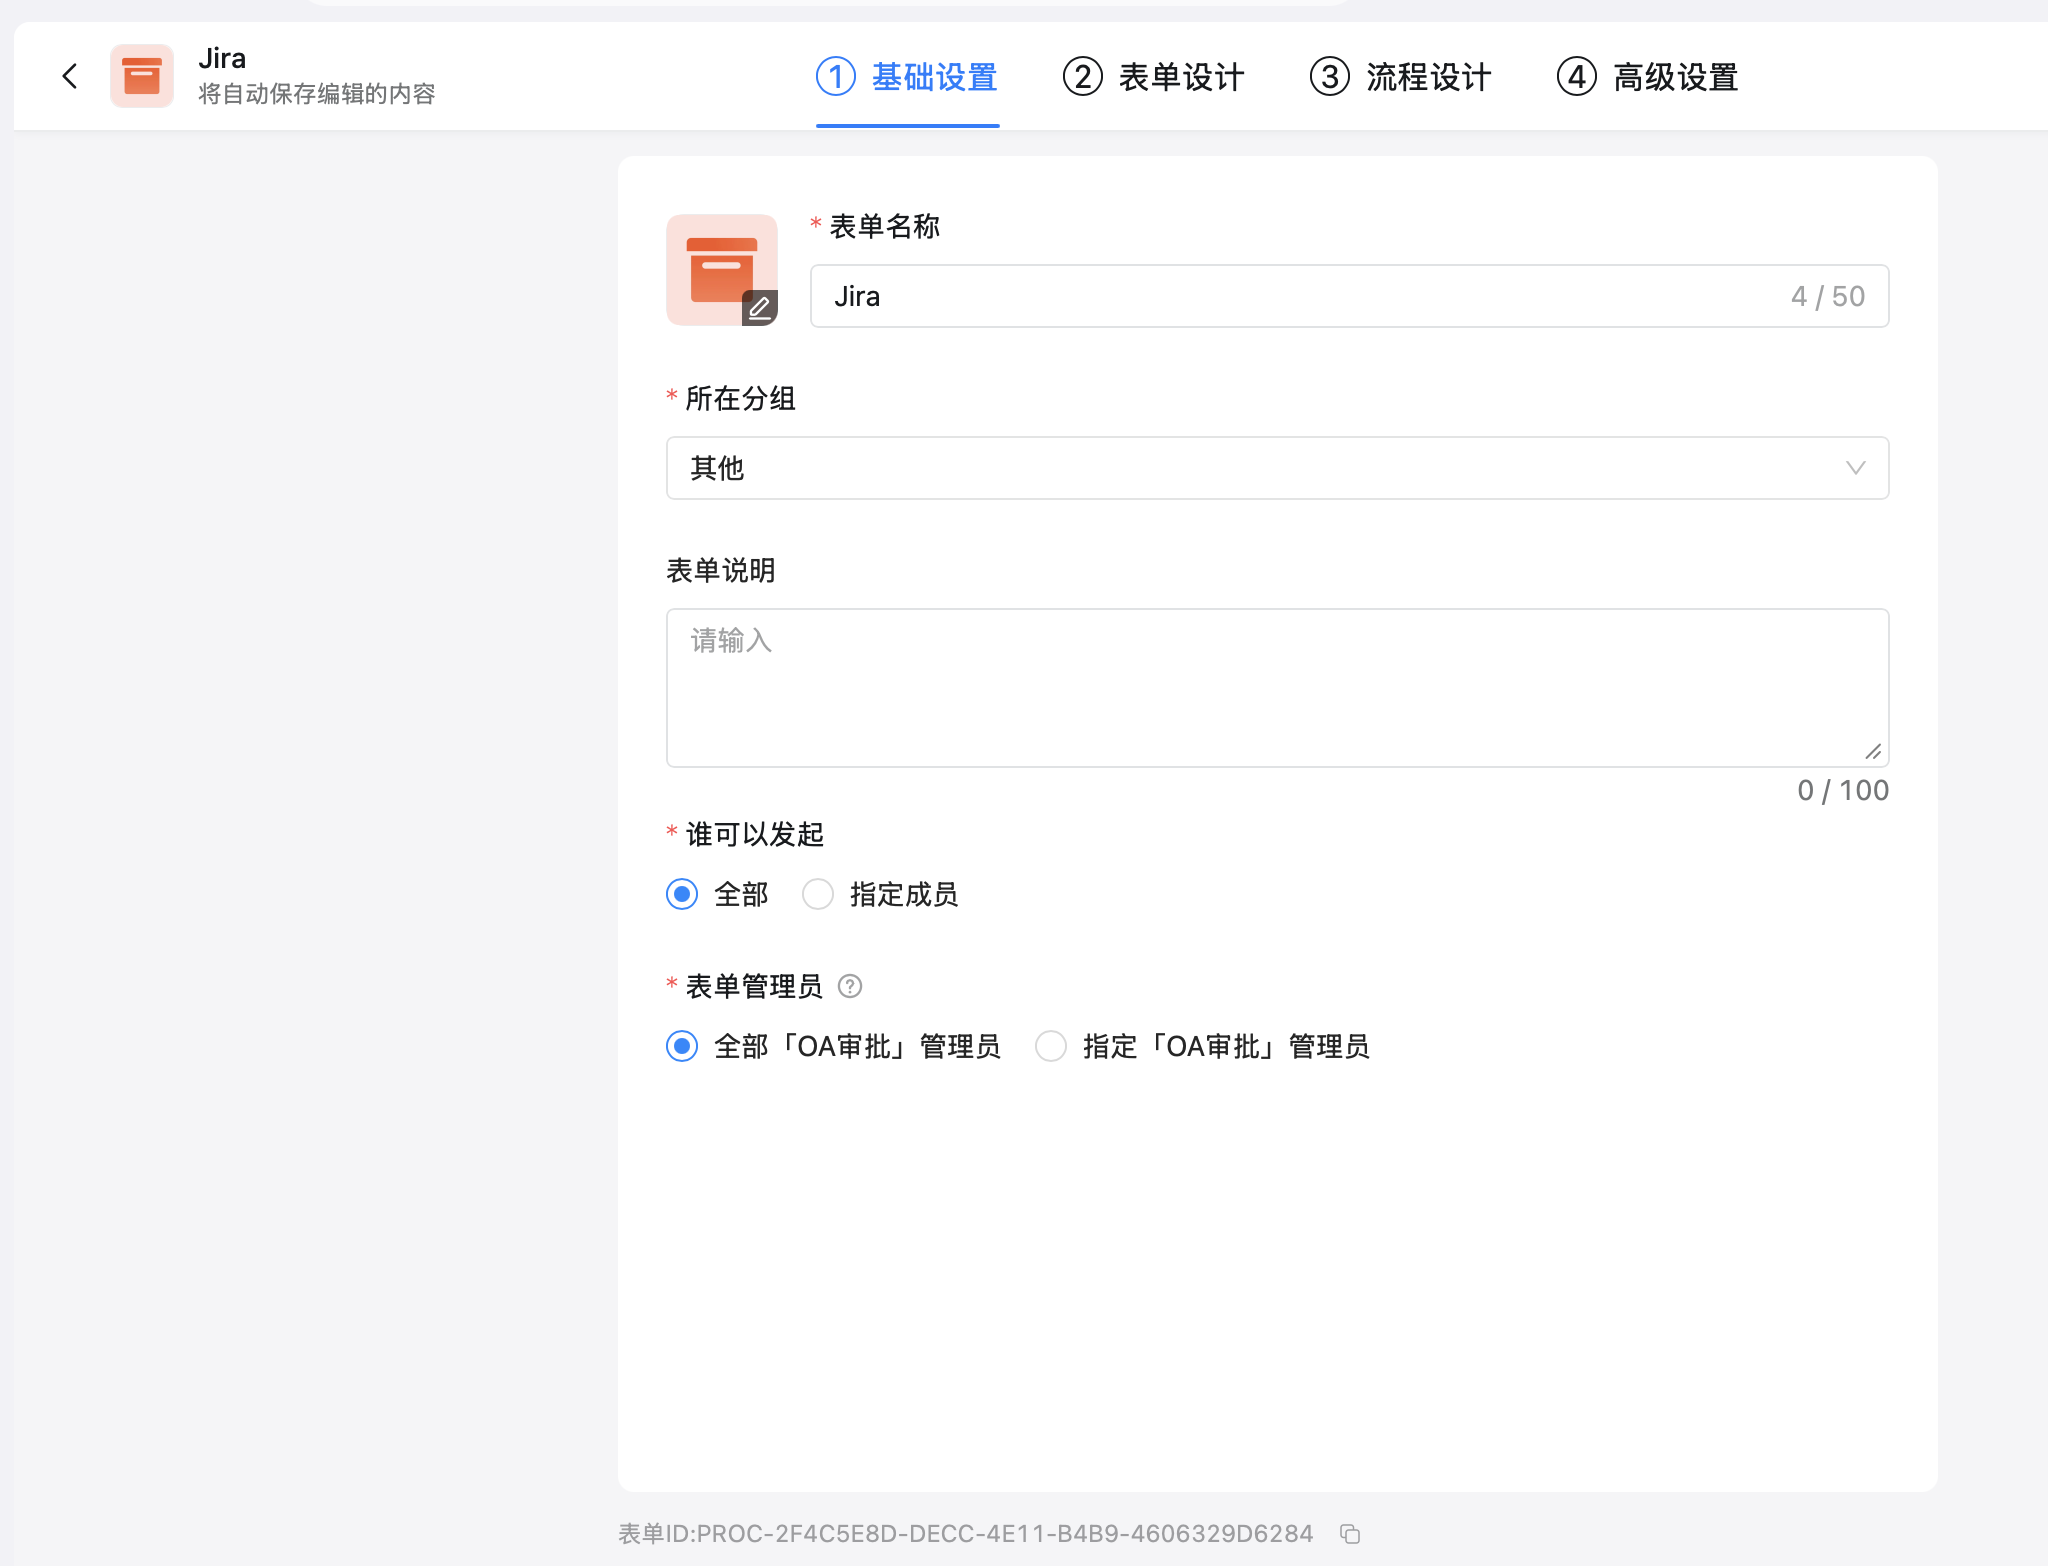This screenshot has width=2048, height=1566.
Task: Select the 全部 radio under 谁可以发起
Action: point(682,894)
